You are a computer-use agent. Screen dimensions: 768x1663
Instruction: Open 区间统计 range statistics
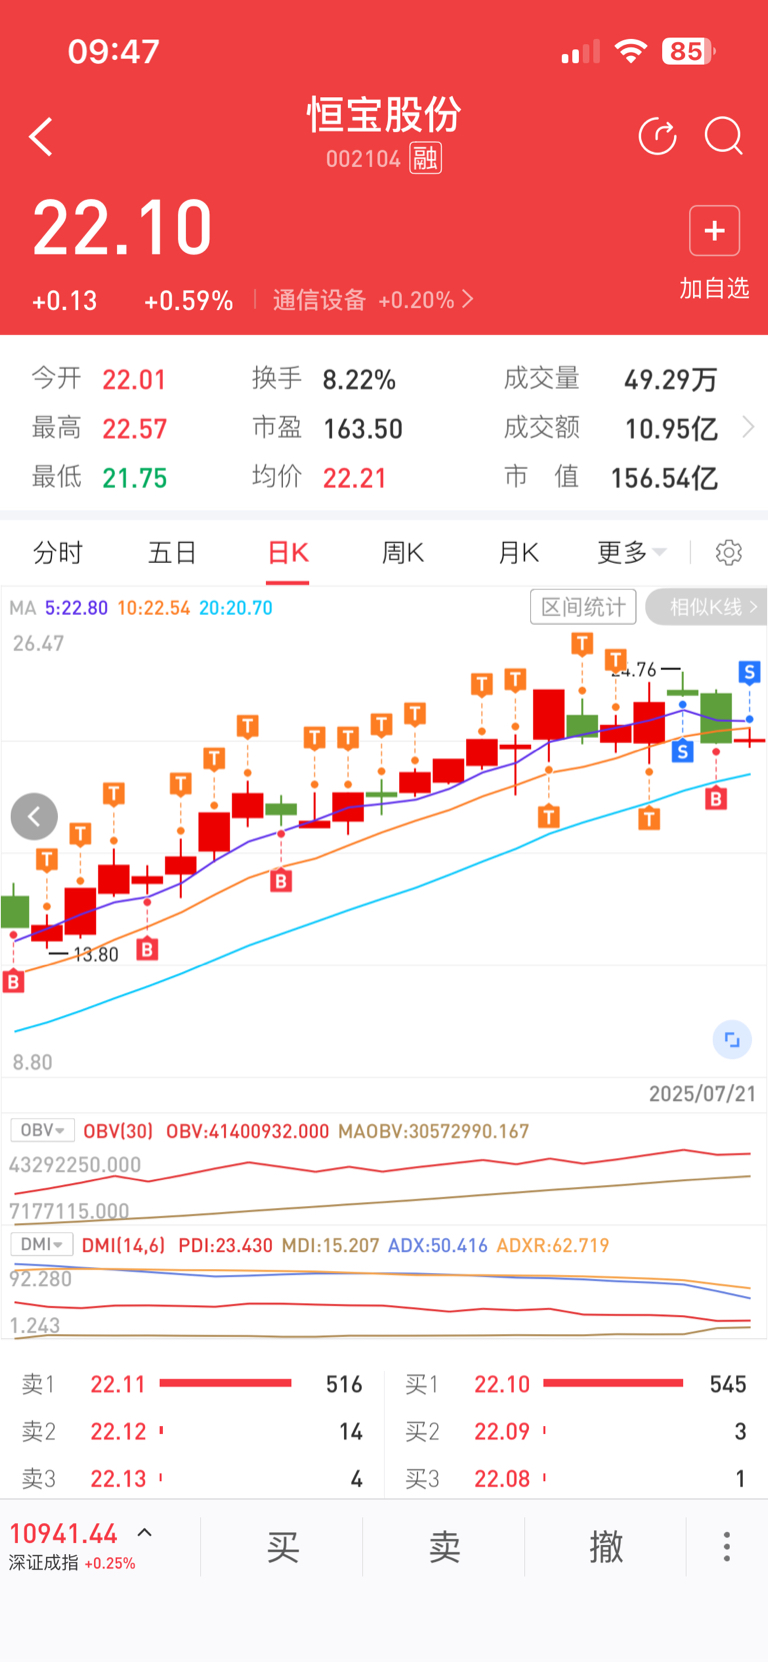[x=583, y=607]
